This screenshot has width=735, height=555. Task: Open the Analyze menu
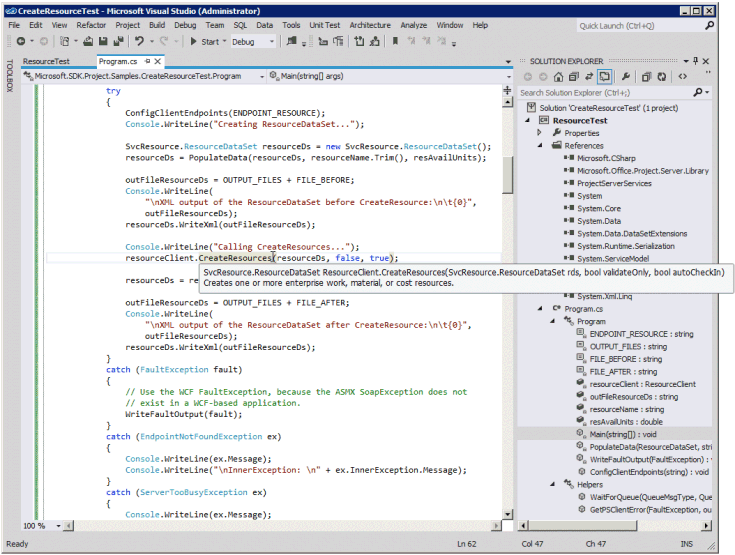tap(413, 25)
